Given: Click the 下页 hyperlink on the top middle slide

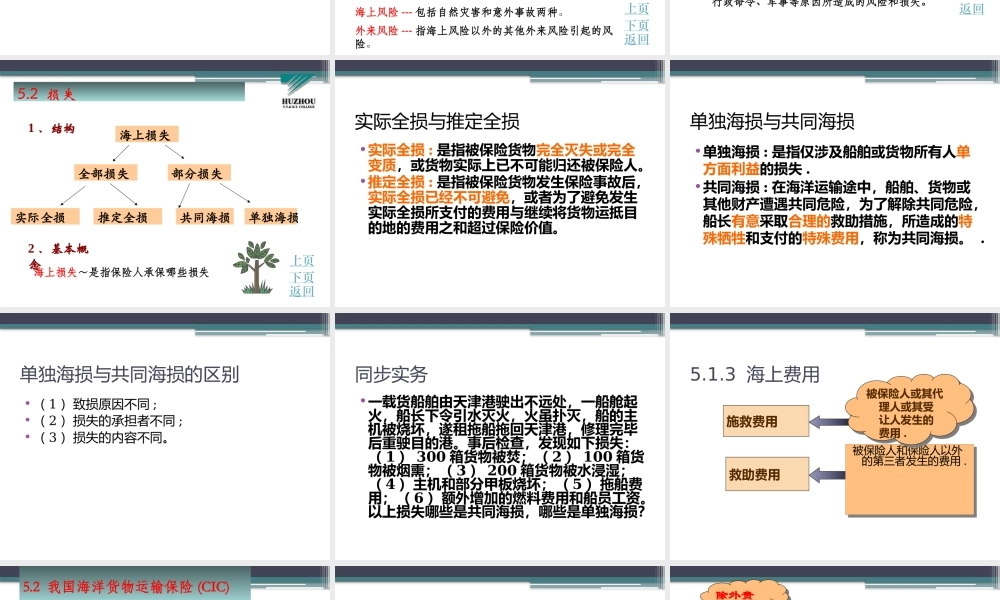Looking at the screenshot, I should [x=639, y=26].
